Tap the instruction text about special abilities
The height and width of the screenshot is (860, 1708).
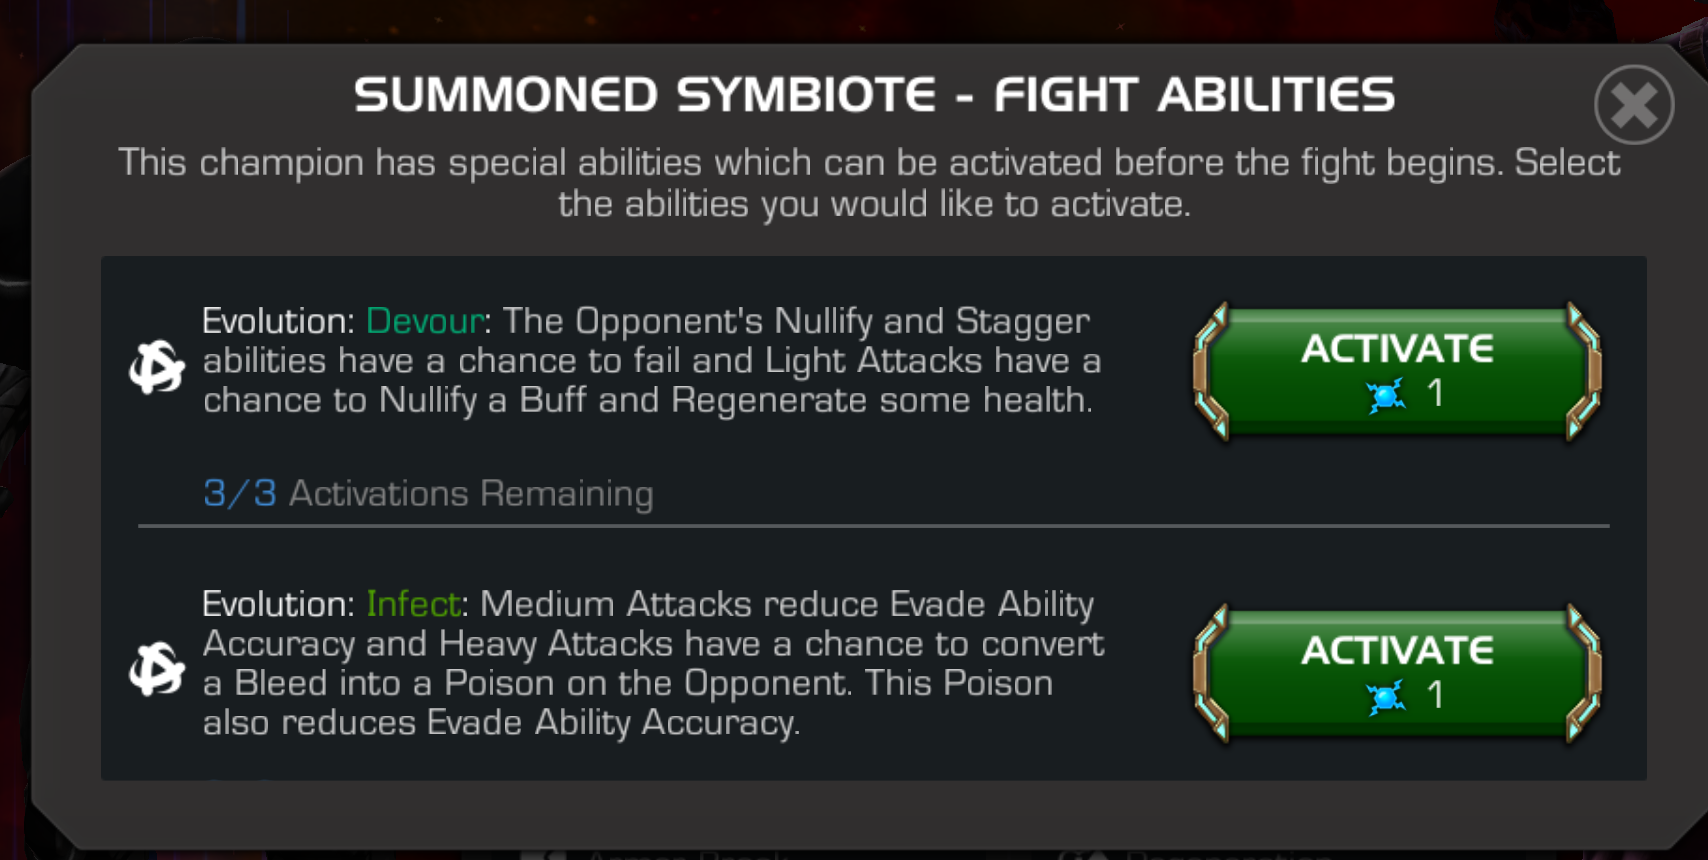(x=869, y=183)
